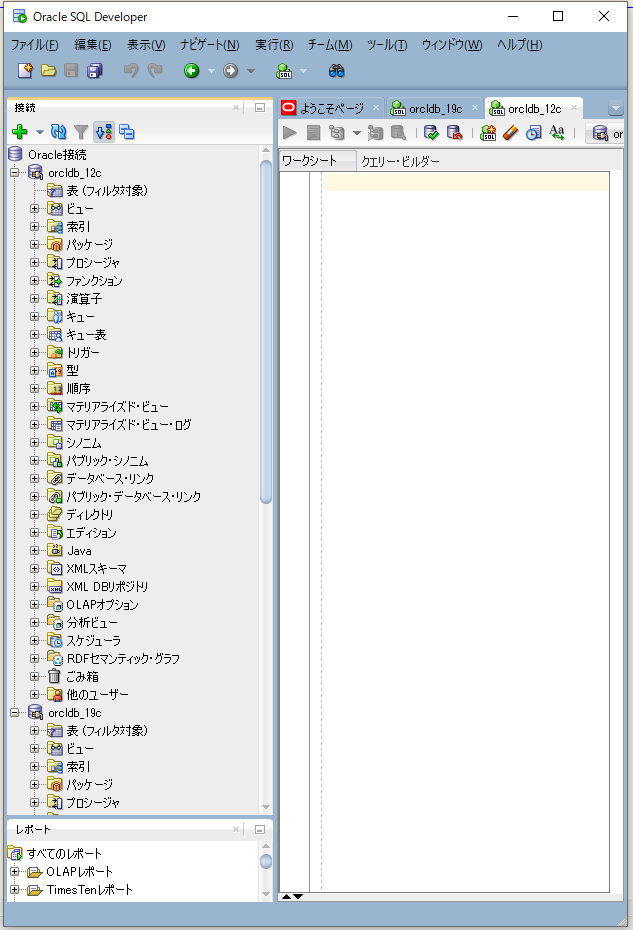
Task: Click the To Upper/Lower case Aa icon
Action: coord(556,132)
